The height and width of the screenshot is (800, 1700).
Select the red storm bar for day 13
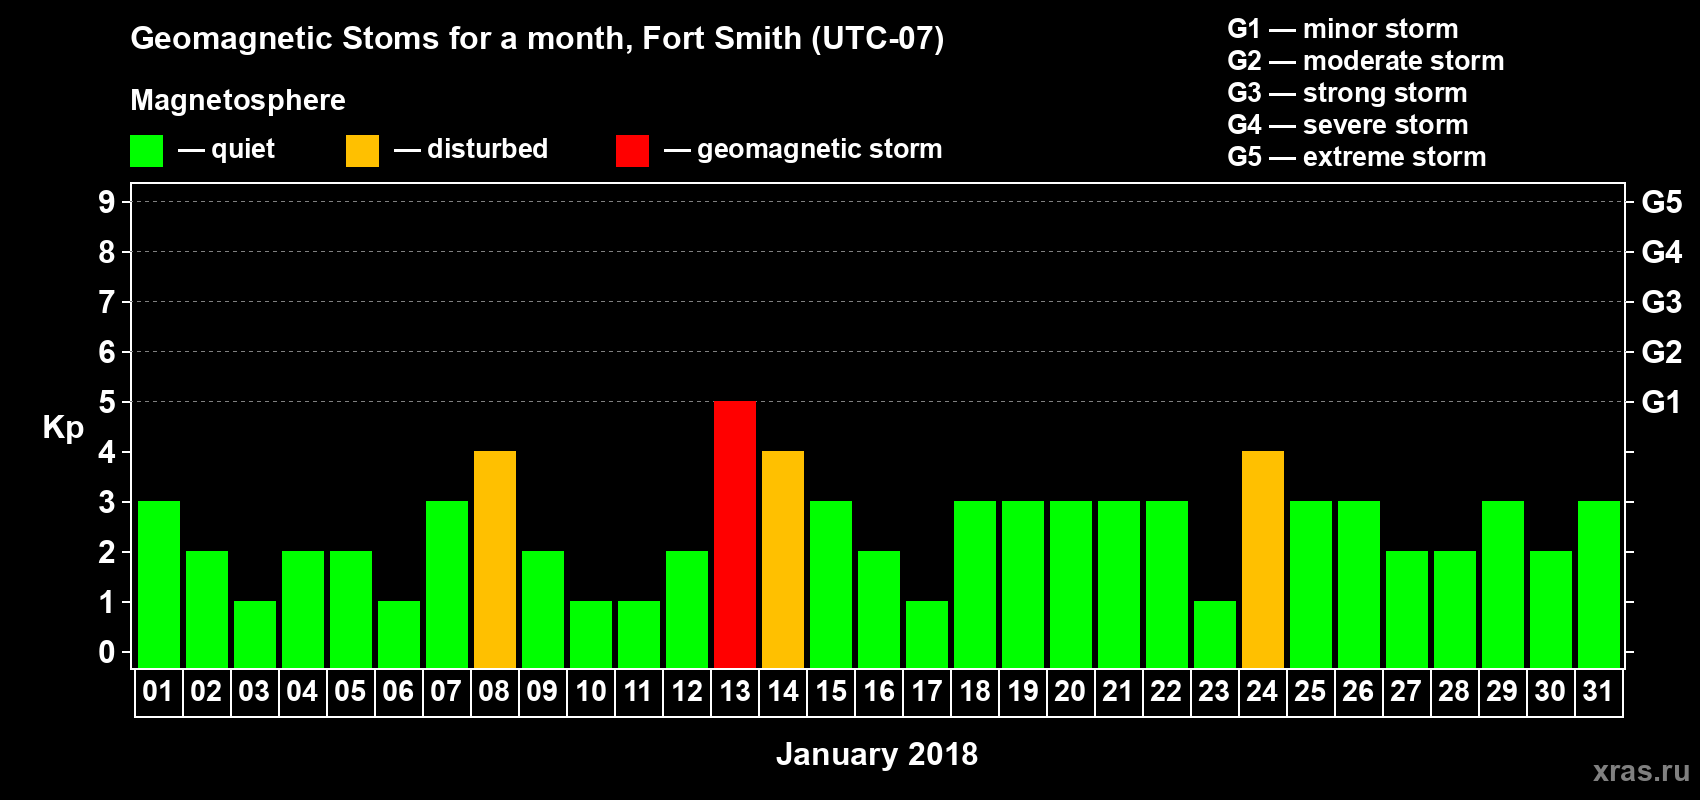point(735,534)
